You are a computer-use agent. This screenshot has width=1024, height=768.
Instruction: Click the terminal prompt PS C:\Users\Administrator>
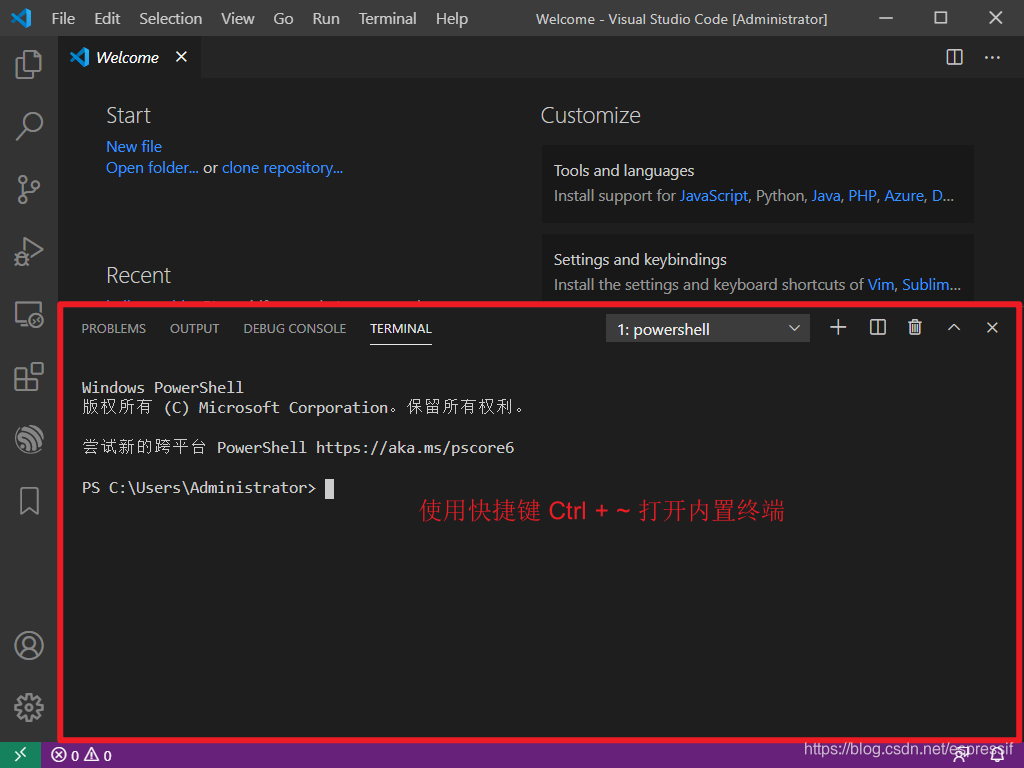(x=199, y=488)
